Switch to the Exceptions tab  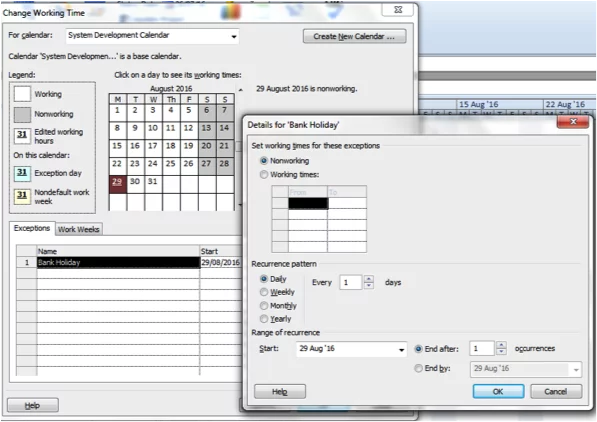click(32, 228)
